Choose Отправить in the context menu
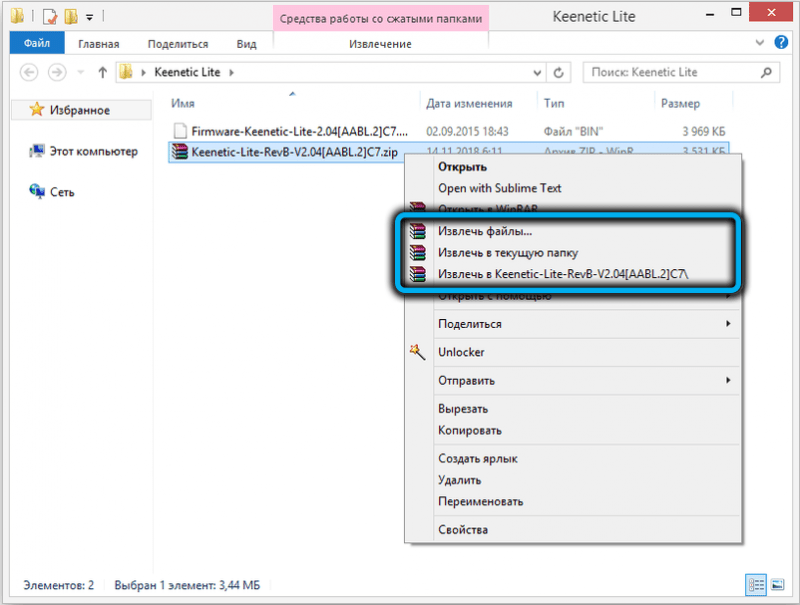 point(572,380)
